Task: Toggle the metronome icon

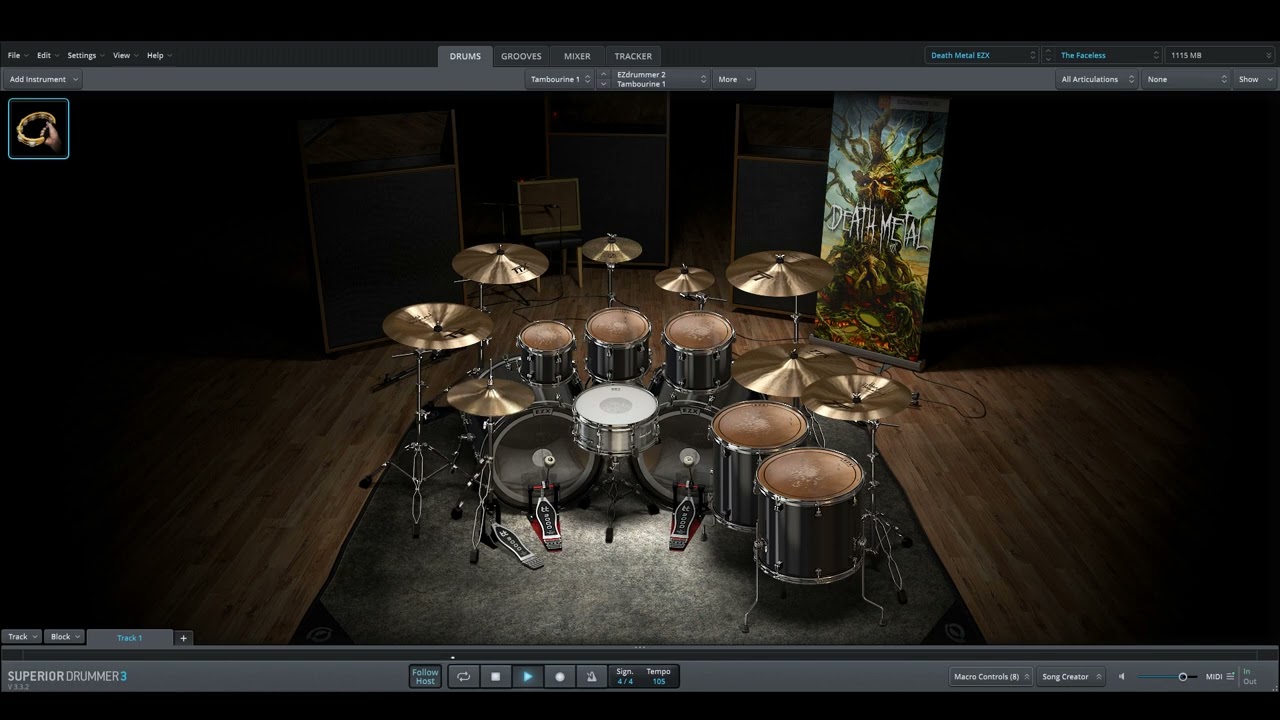Action: pyautogui.click(x=591, y=677)
